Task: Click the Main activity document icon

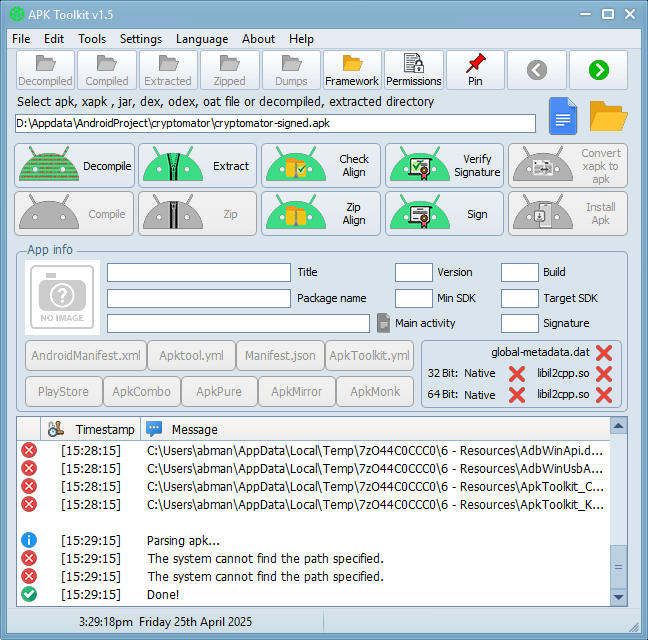Action: pos(384,323)
